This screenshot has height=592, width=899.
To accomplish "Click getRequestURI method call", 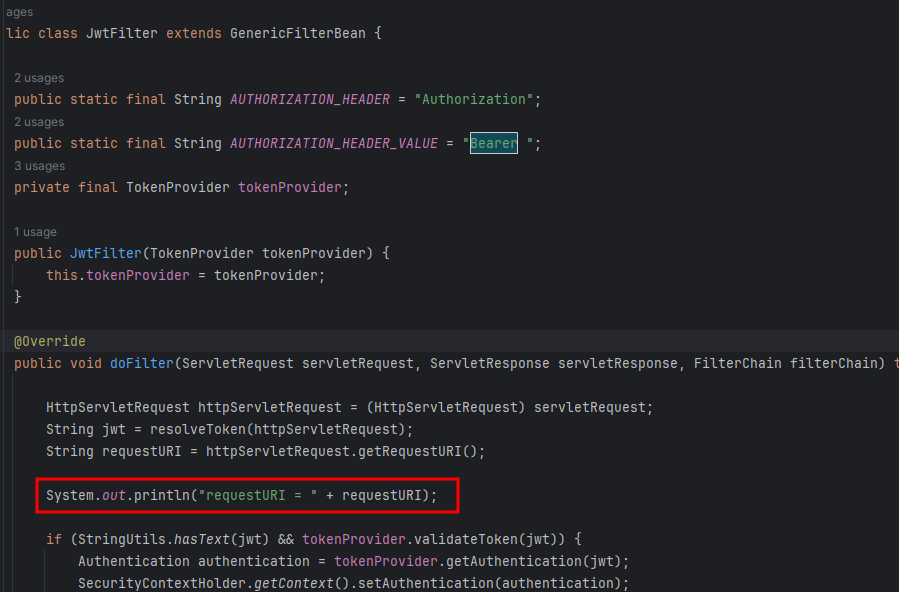I will click(409, 452).
